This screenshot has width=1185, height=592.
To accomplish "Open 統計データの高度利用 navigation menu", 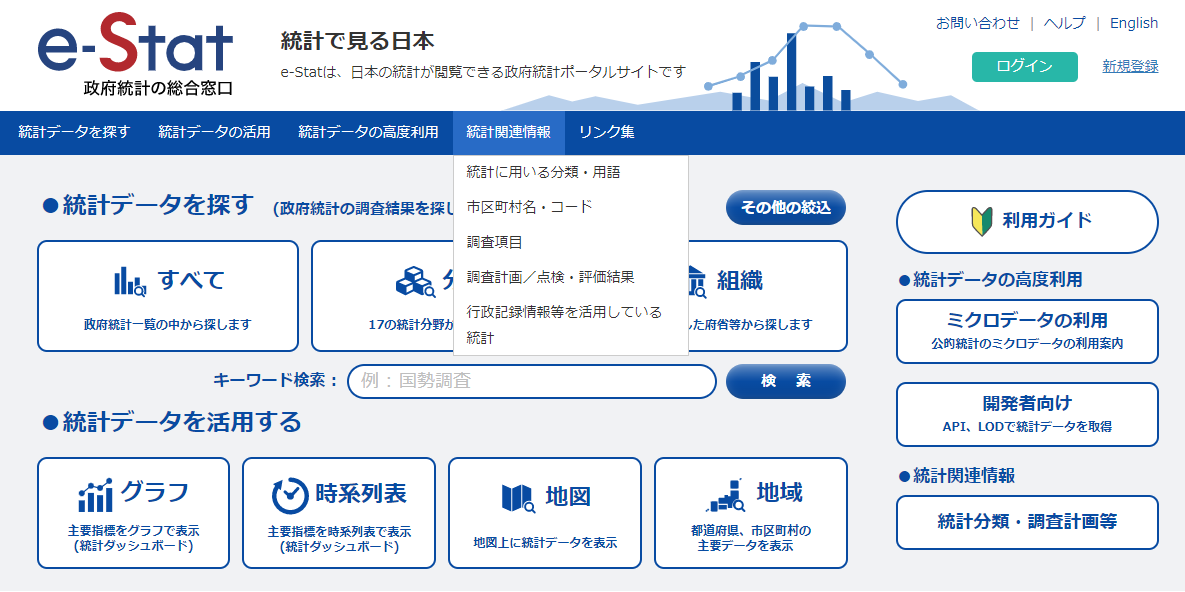I will coord(368,132).
